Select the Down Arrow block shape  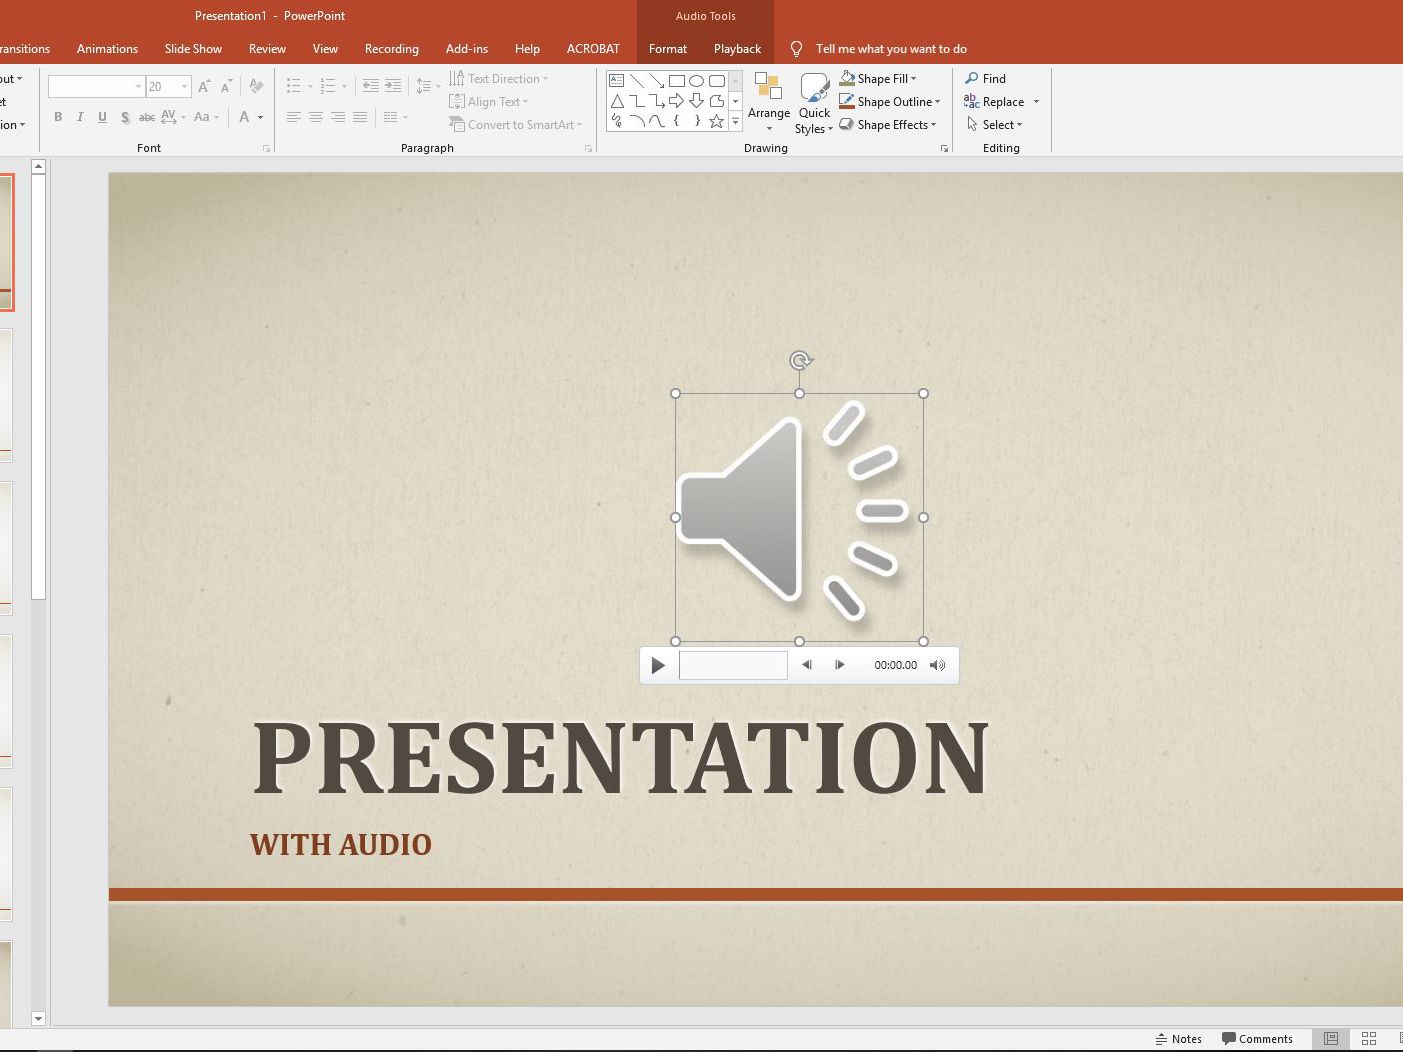pyautogui.click(x=697, y=101)
